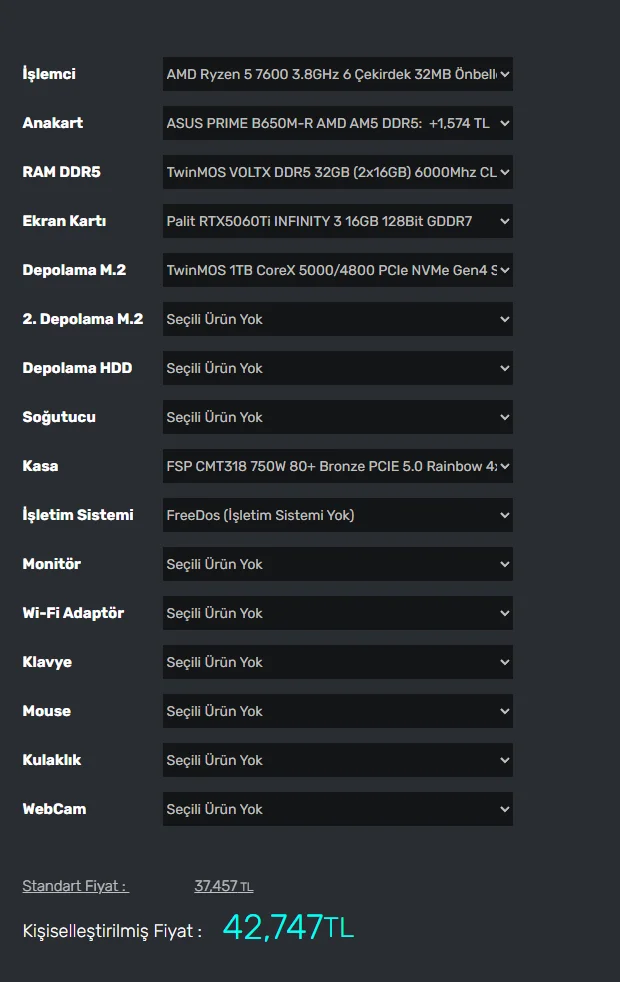Click the İşlemci label

(49, 74)
